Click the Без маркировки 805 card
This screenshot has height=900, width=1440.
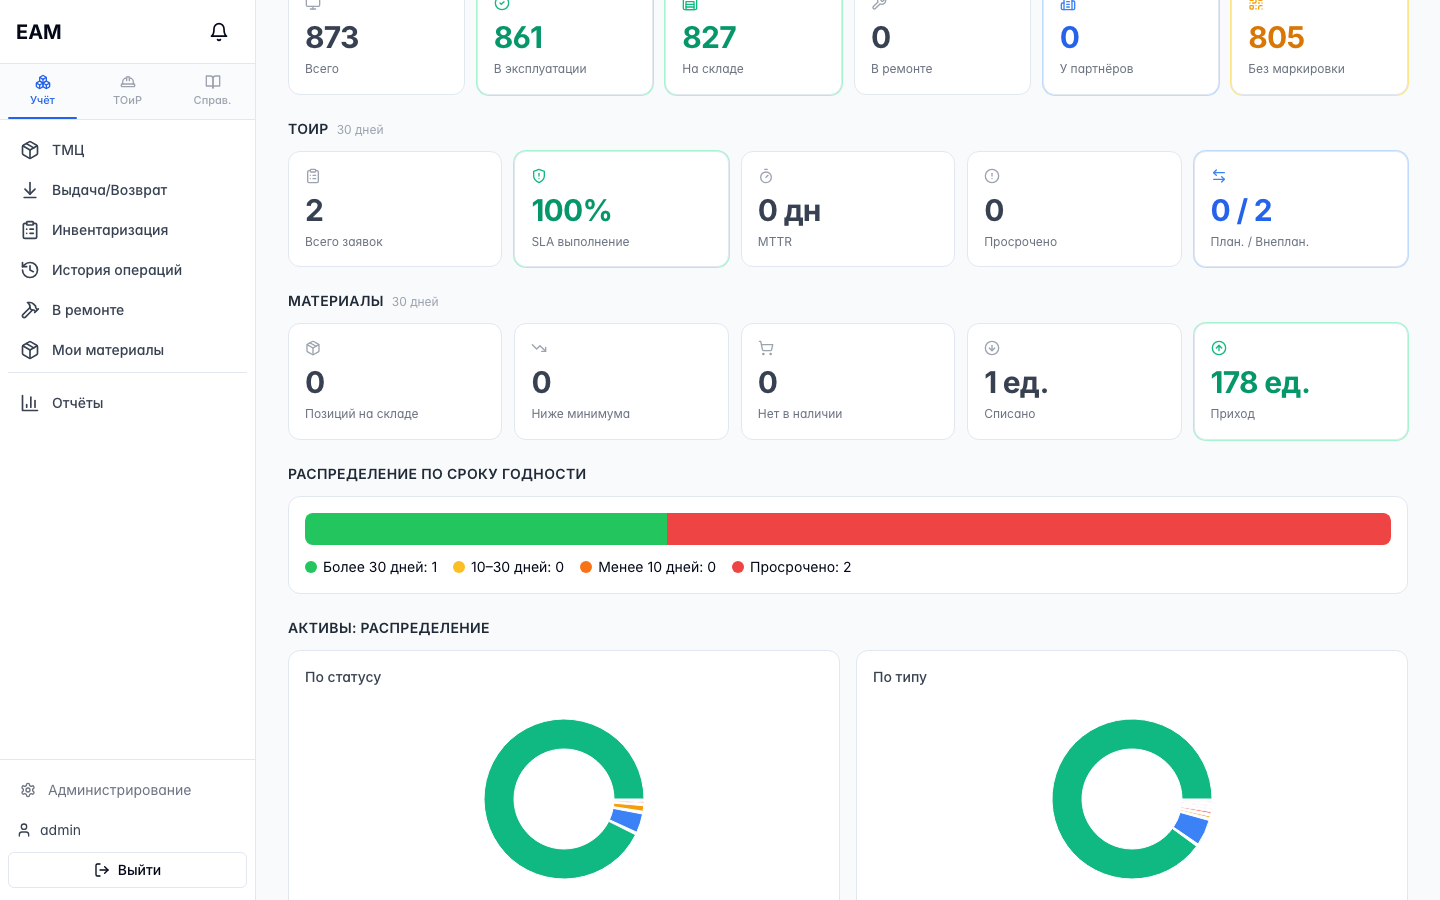(1319, 45)
